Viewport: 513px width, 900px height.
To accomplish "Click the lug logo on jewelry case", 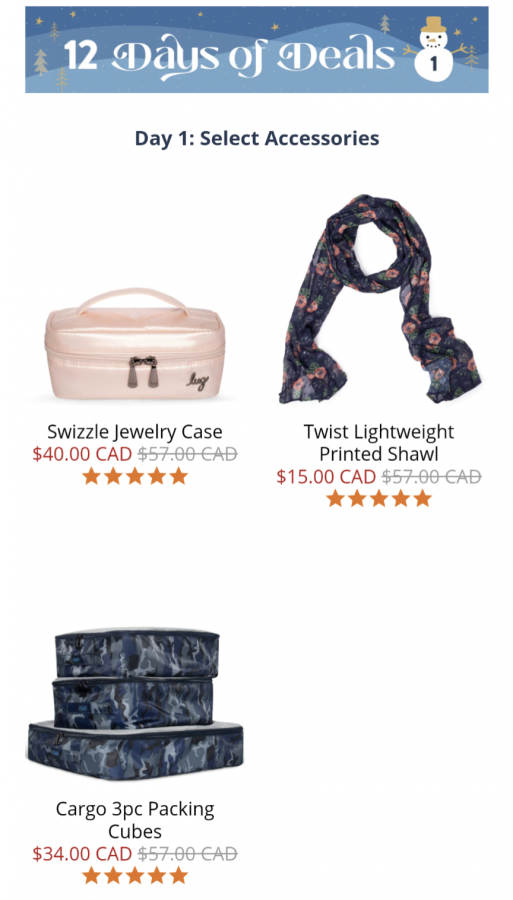I will [197, 382].
